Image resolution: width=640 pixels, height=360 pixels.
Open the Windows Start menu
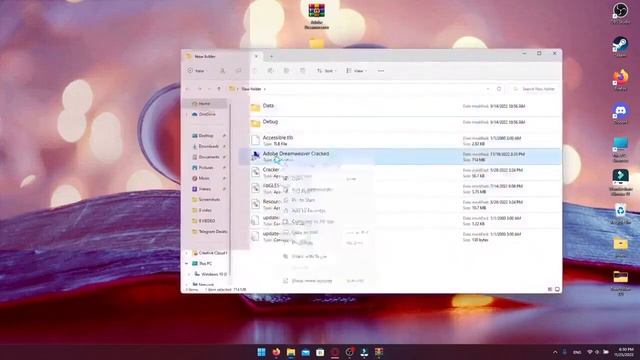click(261, 352)
